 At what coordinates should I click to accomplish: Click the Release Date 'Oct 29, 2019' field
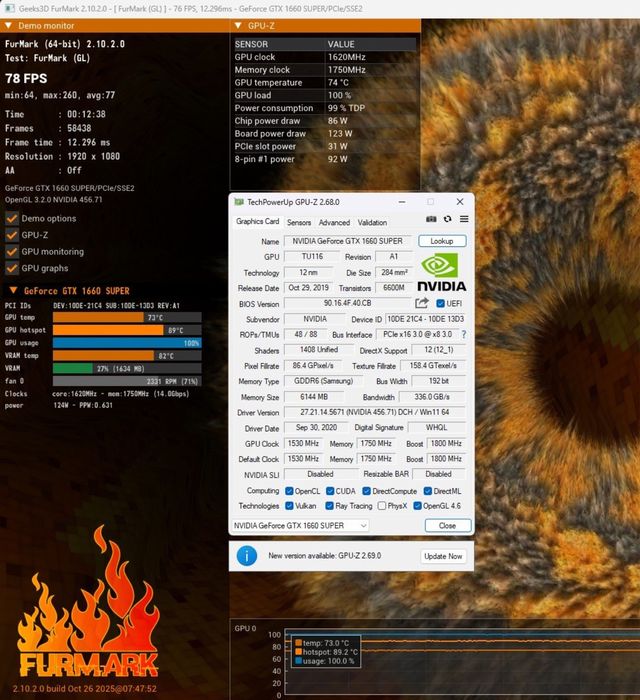(x=309, y=288)
